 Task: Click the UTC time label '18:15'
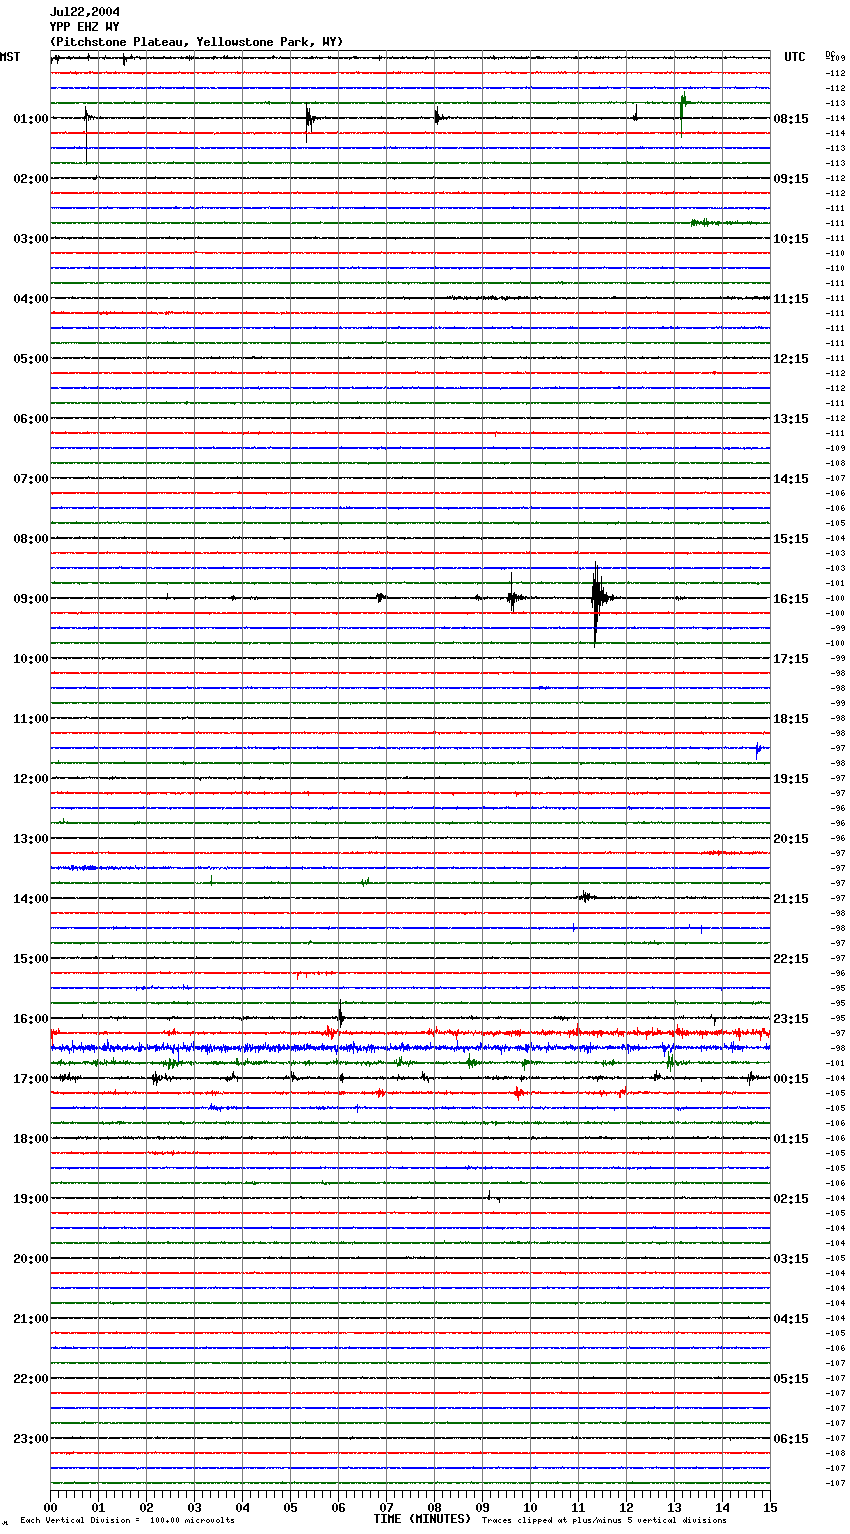(791, 719)
